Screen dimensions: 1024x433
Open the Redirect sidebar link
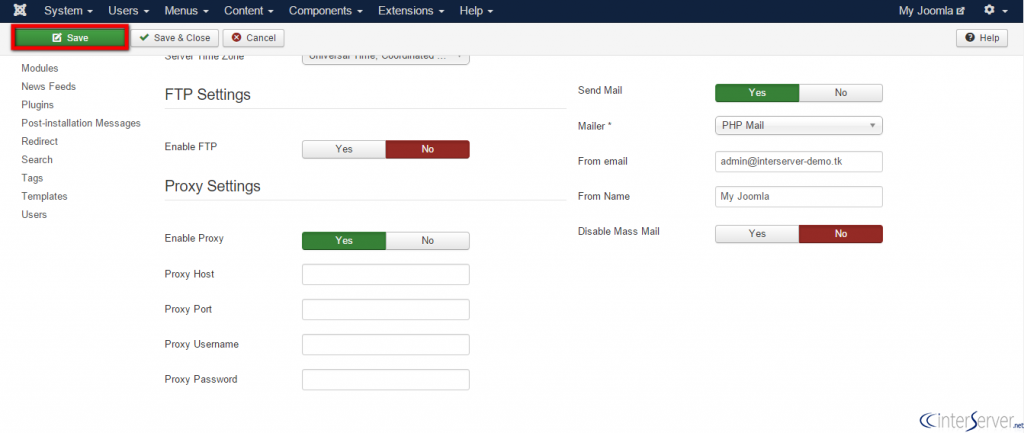click(39, 141)
